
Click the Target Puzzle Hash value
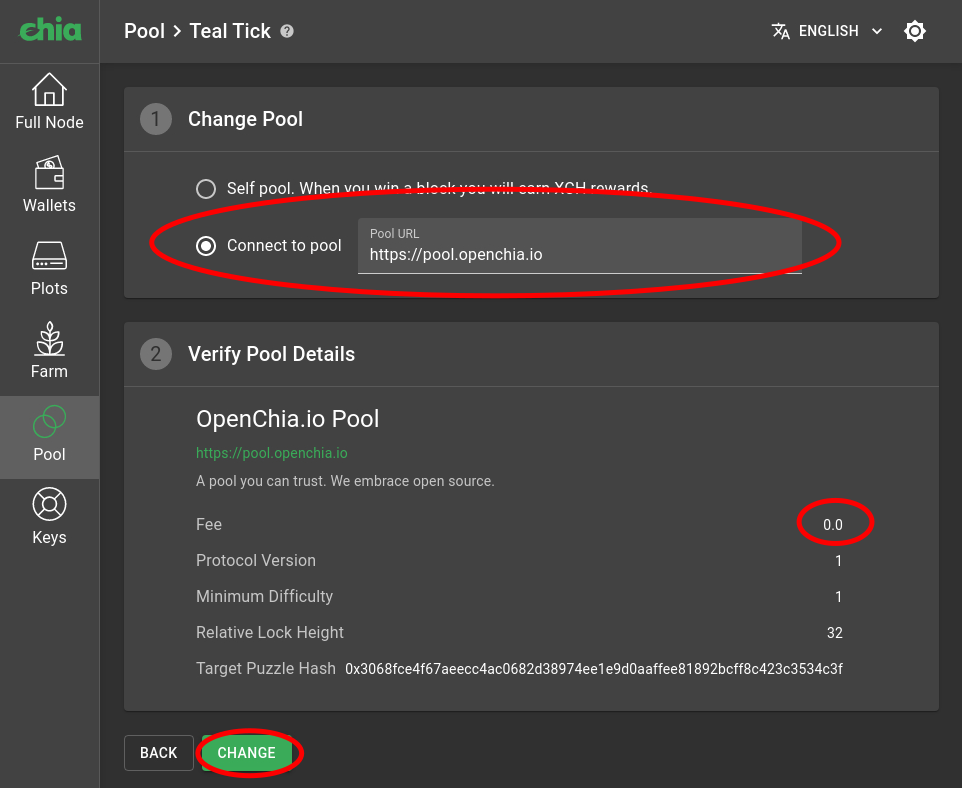click(x=594, y=668)
